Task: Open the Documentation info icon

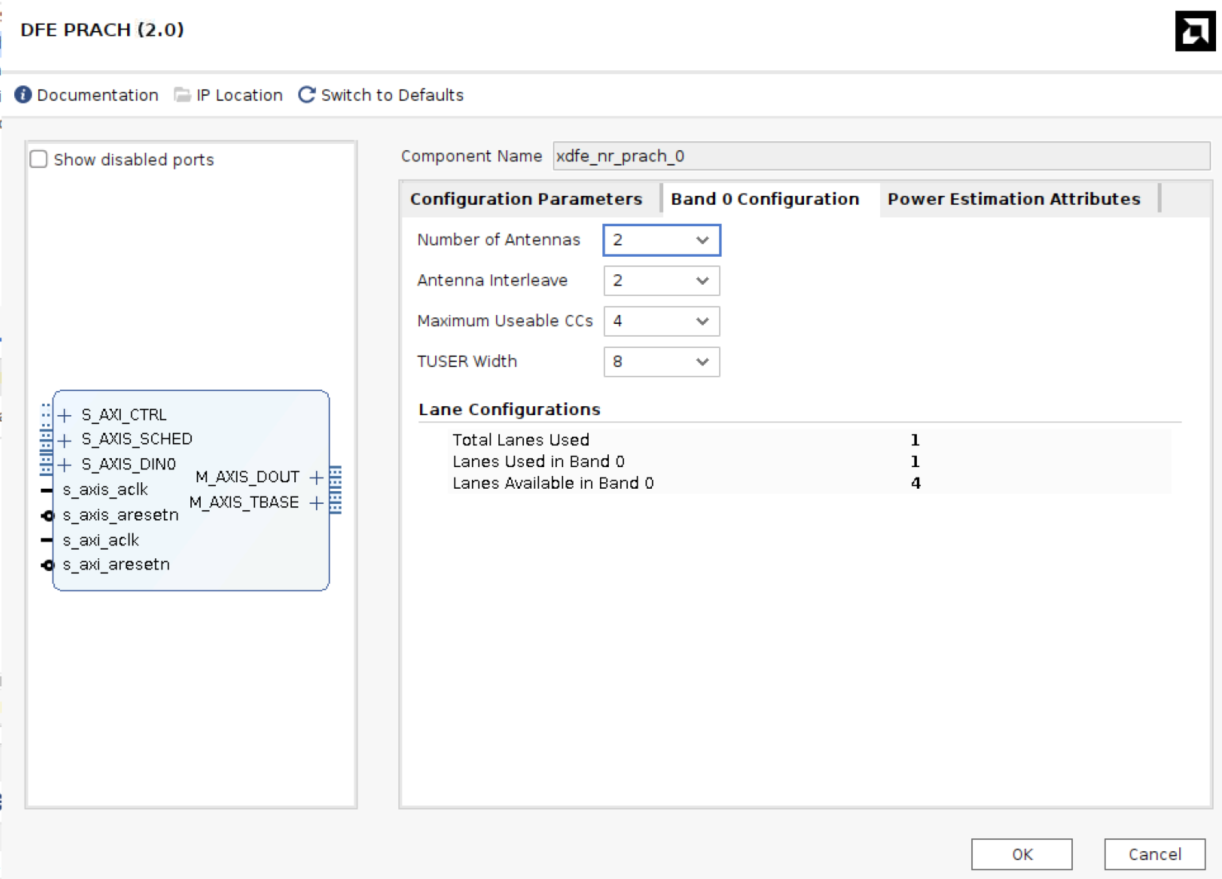Action: [x=23, y=95]
